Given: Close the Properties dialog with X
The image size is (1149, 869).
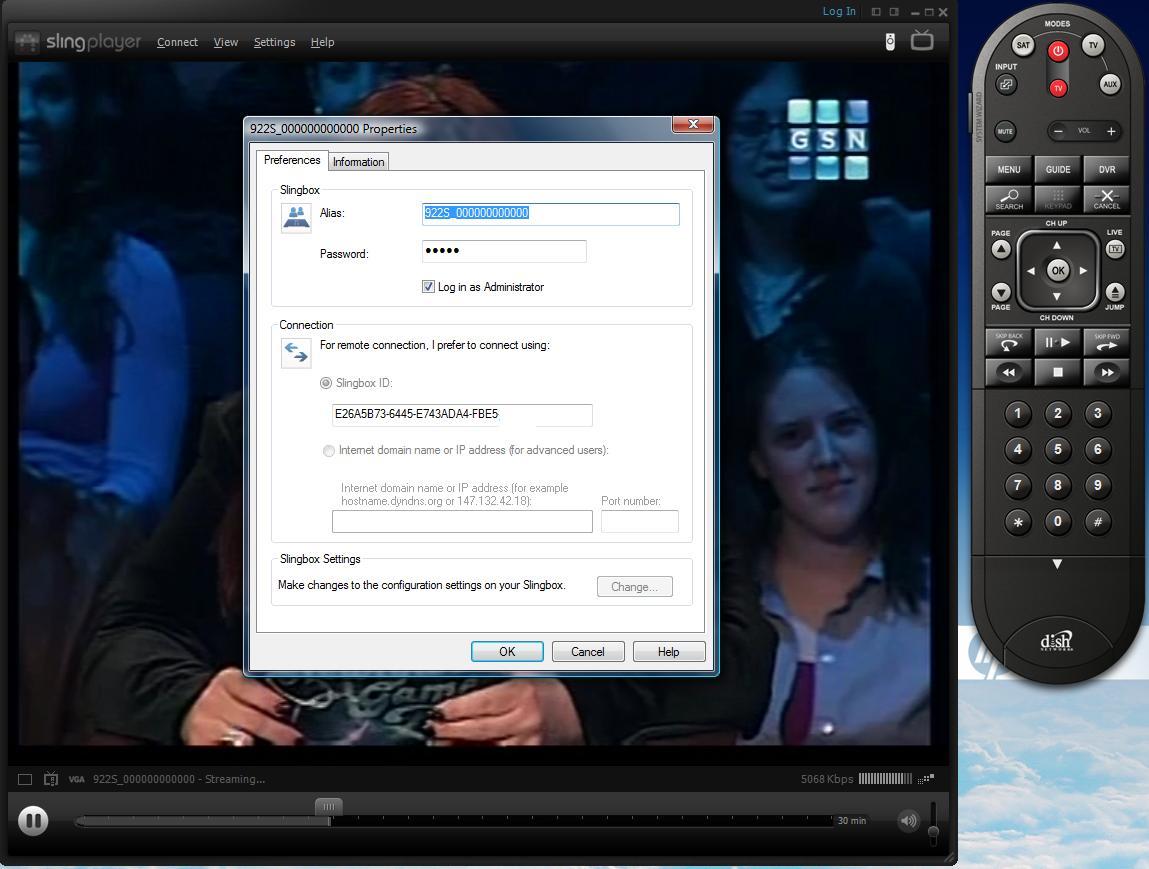Looking at the screenshot, I should 692,125.
